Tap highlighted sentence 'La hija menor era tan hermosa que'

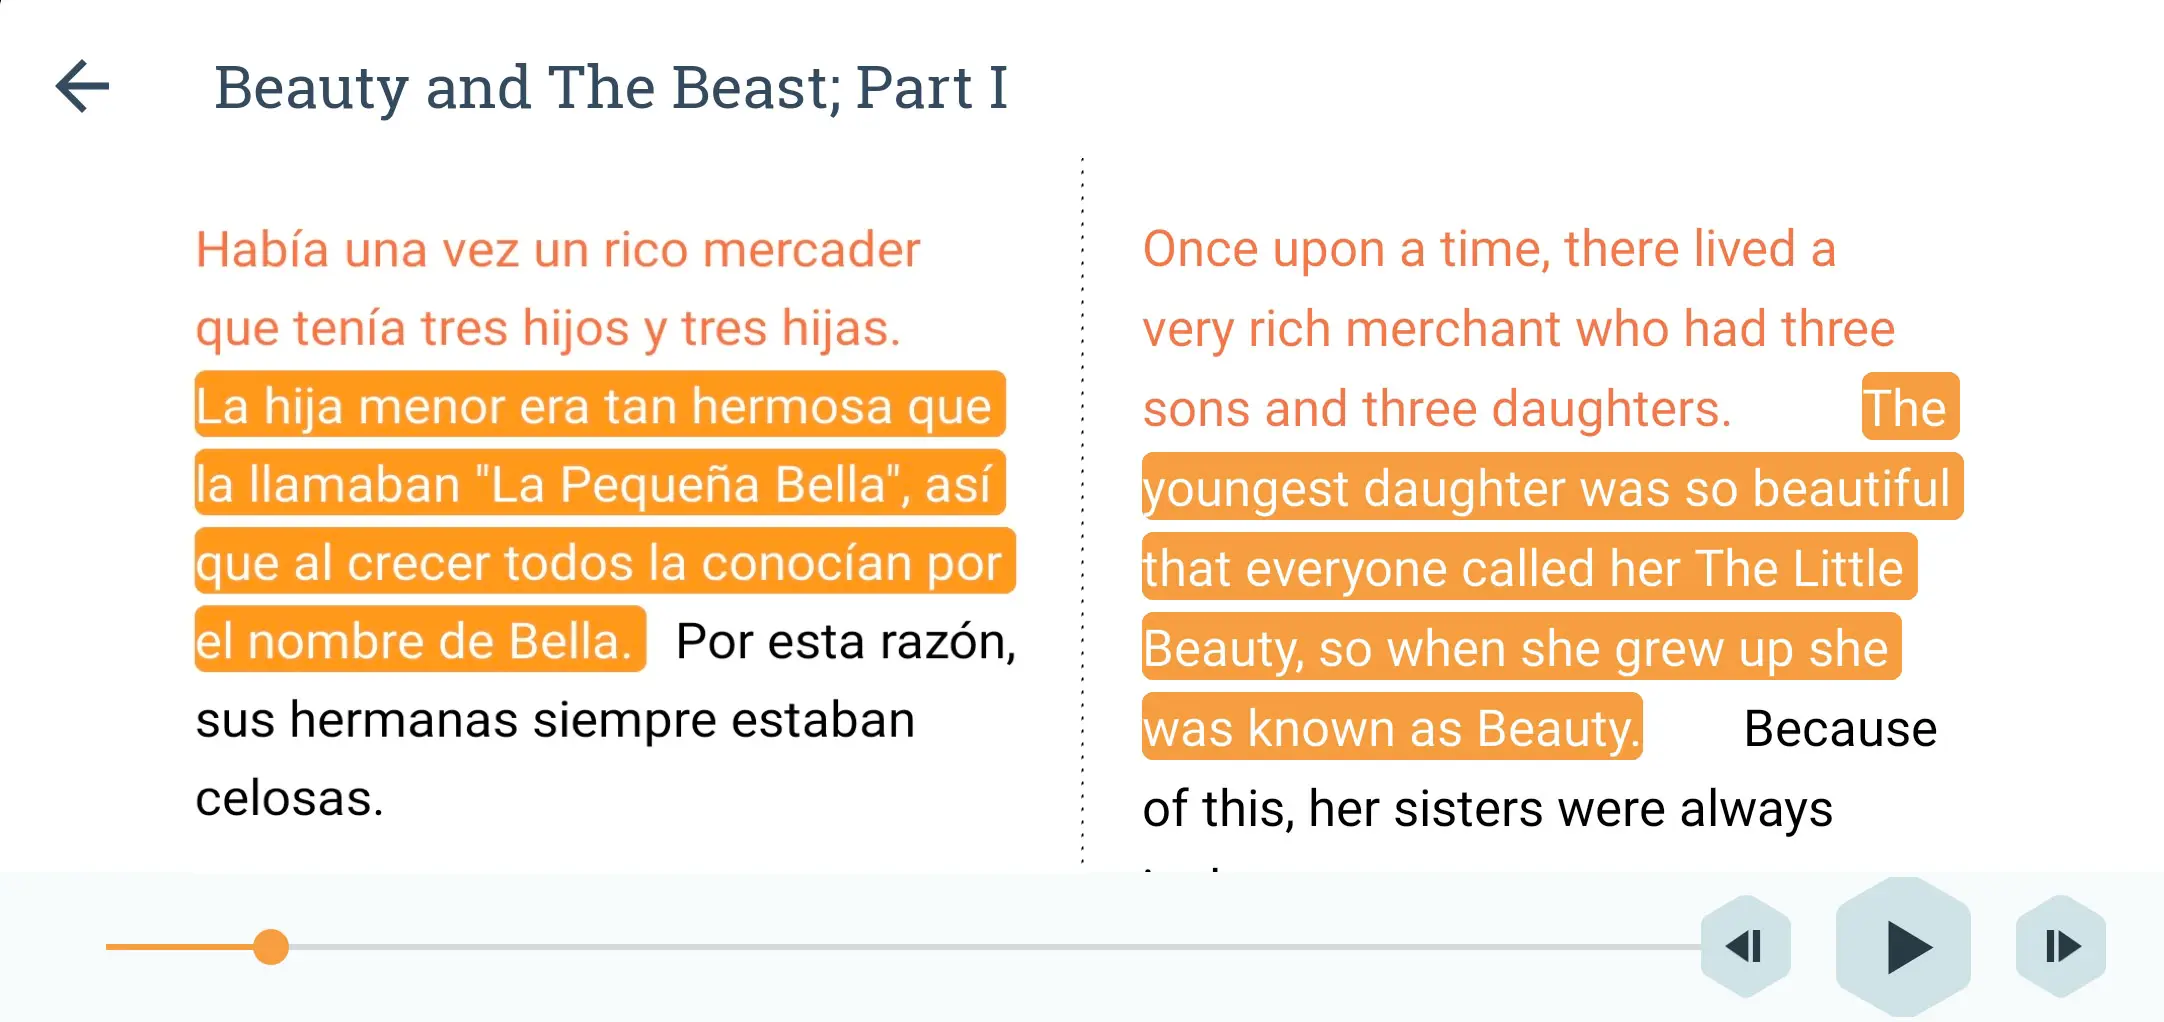click(x=600, y=404)
